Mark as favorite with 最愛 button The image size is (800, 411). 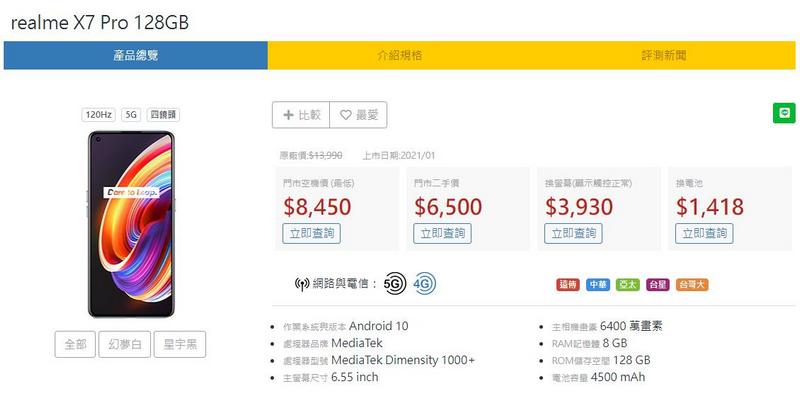[x=359, y=115]
